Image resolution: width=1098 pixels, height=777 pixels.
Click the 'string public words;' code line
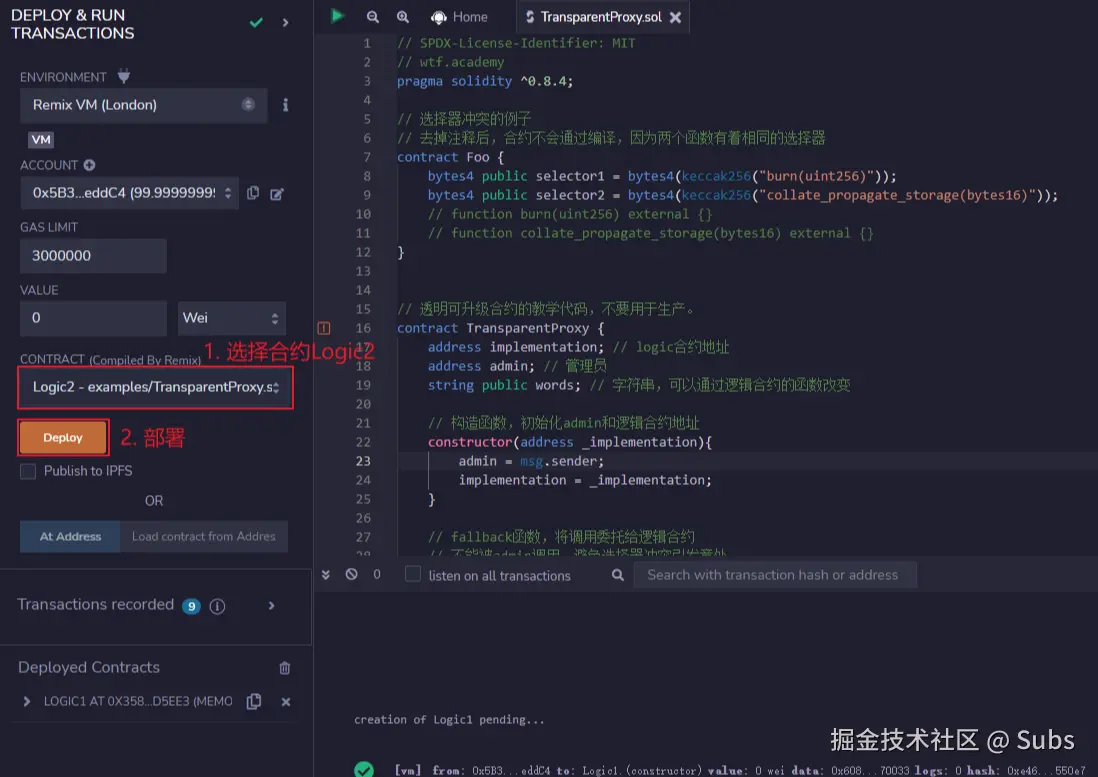pyautogui.click(x=504, y=385)
